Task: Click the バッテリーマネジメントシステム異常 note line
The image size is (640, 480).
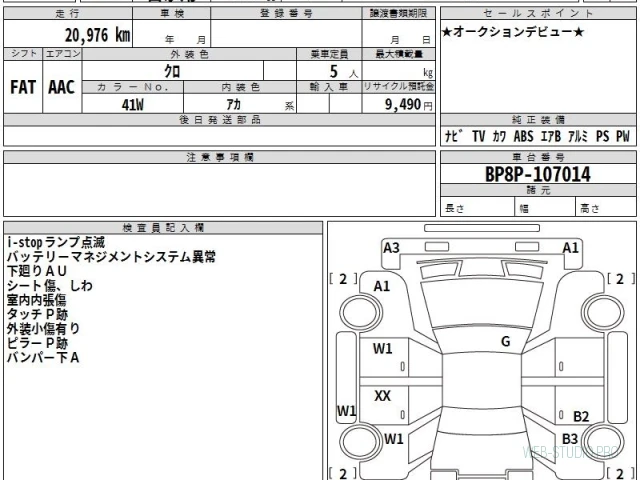Action: tap(111, 257)
